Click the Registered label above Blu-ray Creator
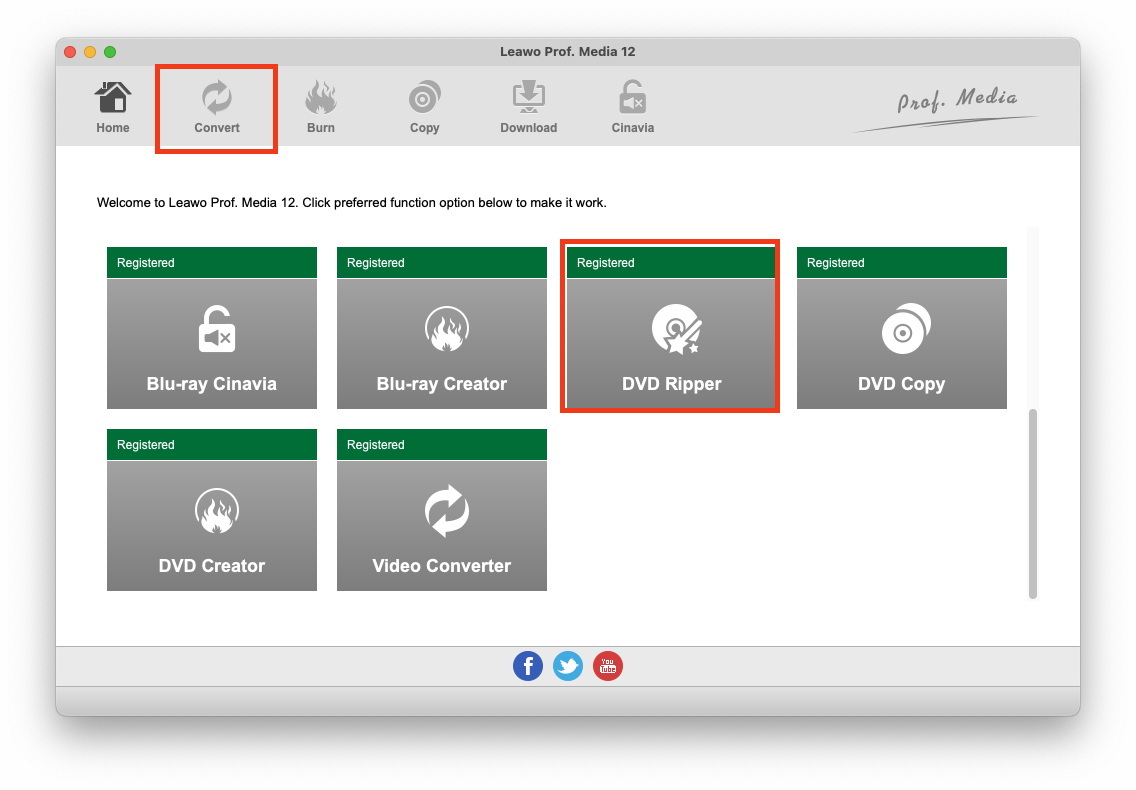1136x790 pixels. point(375,262)
